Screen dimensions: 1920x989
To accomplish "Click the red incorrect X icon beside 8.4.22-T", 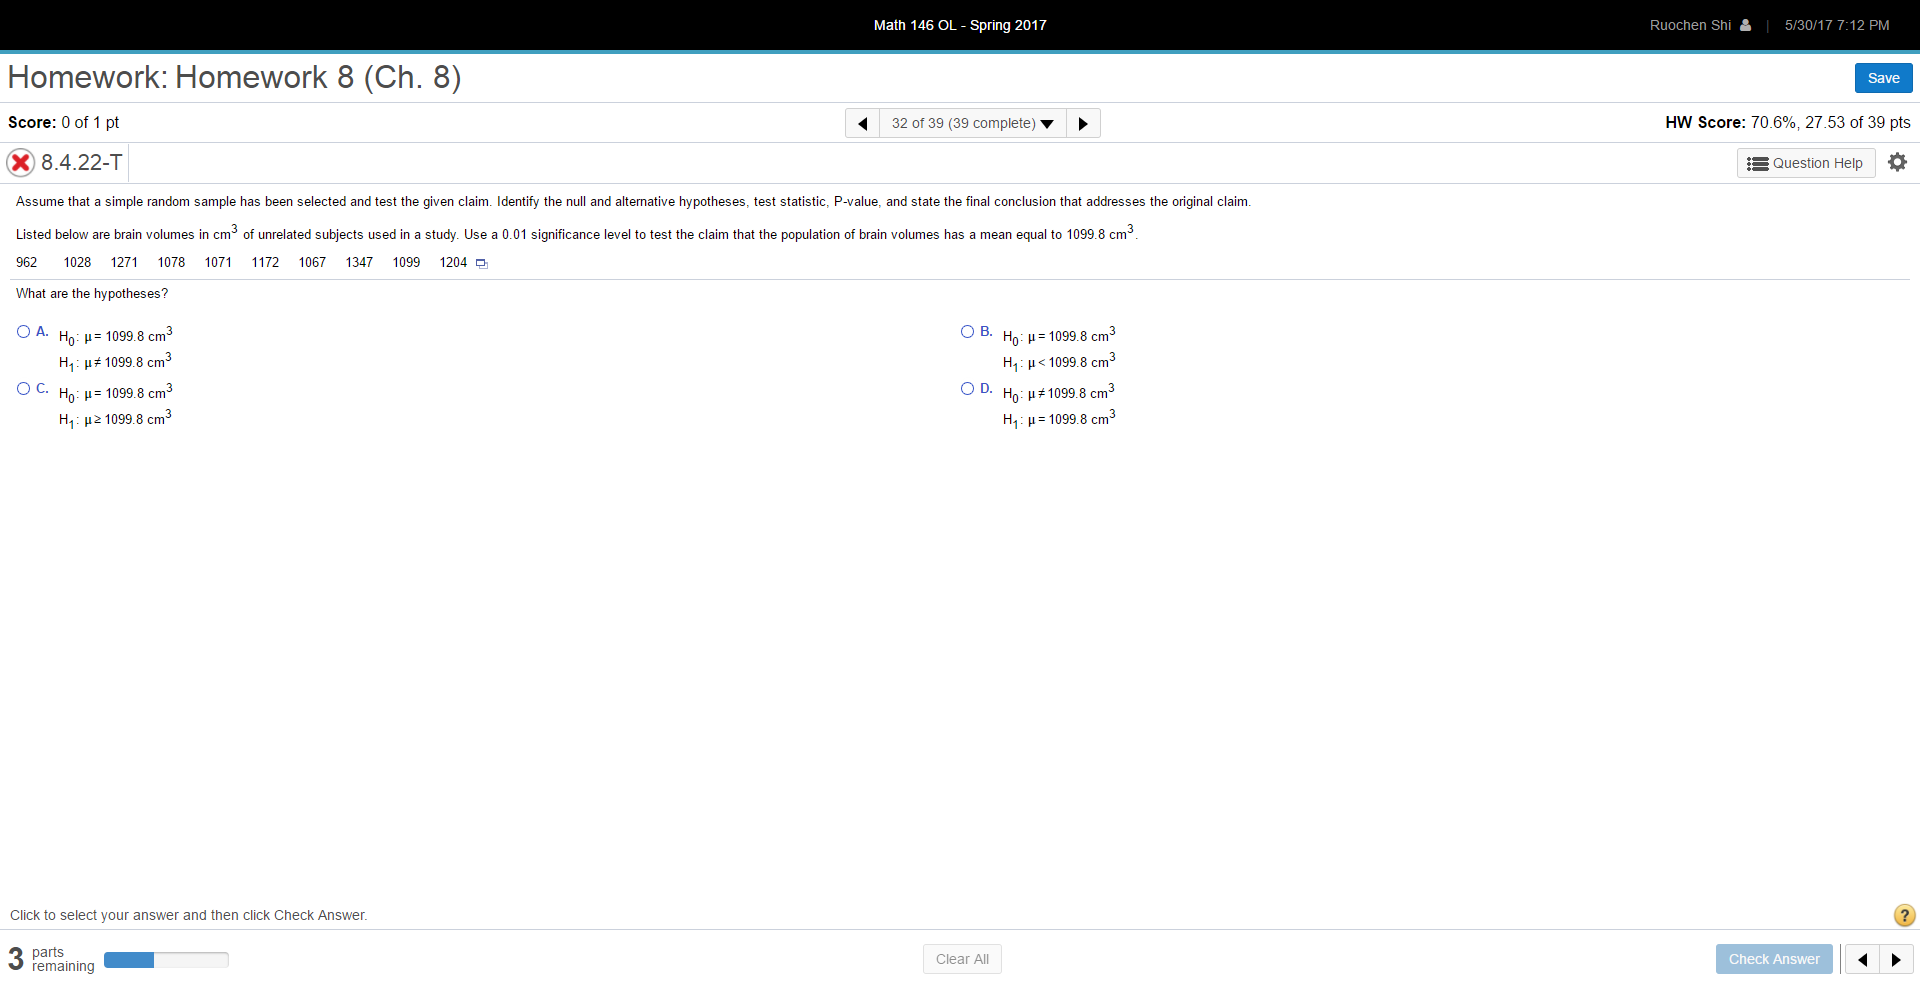I will point(20,162).
